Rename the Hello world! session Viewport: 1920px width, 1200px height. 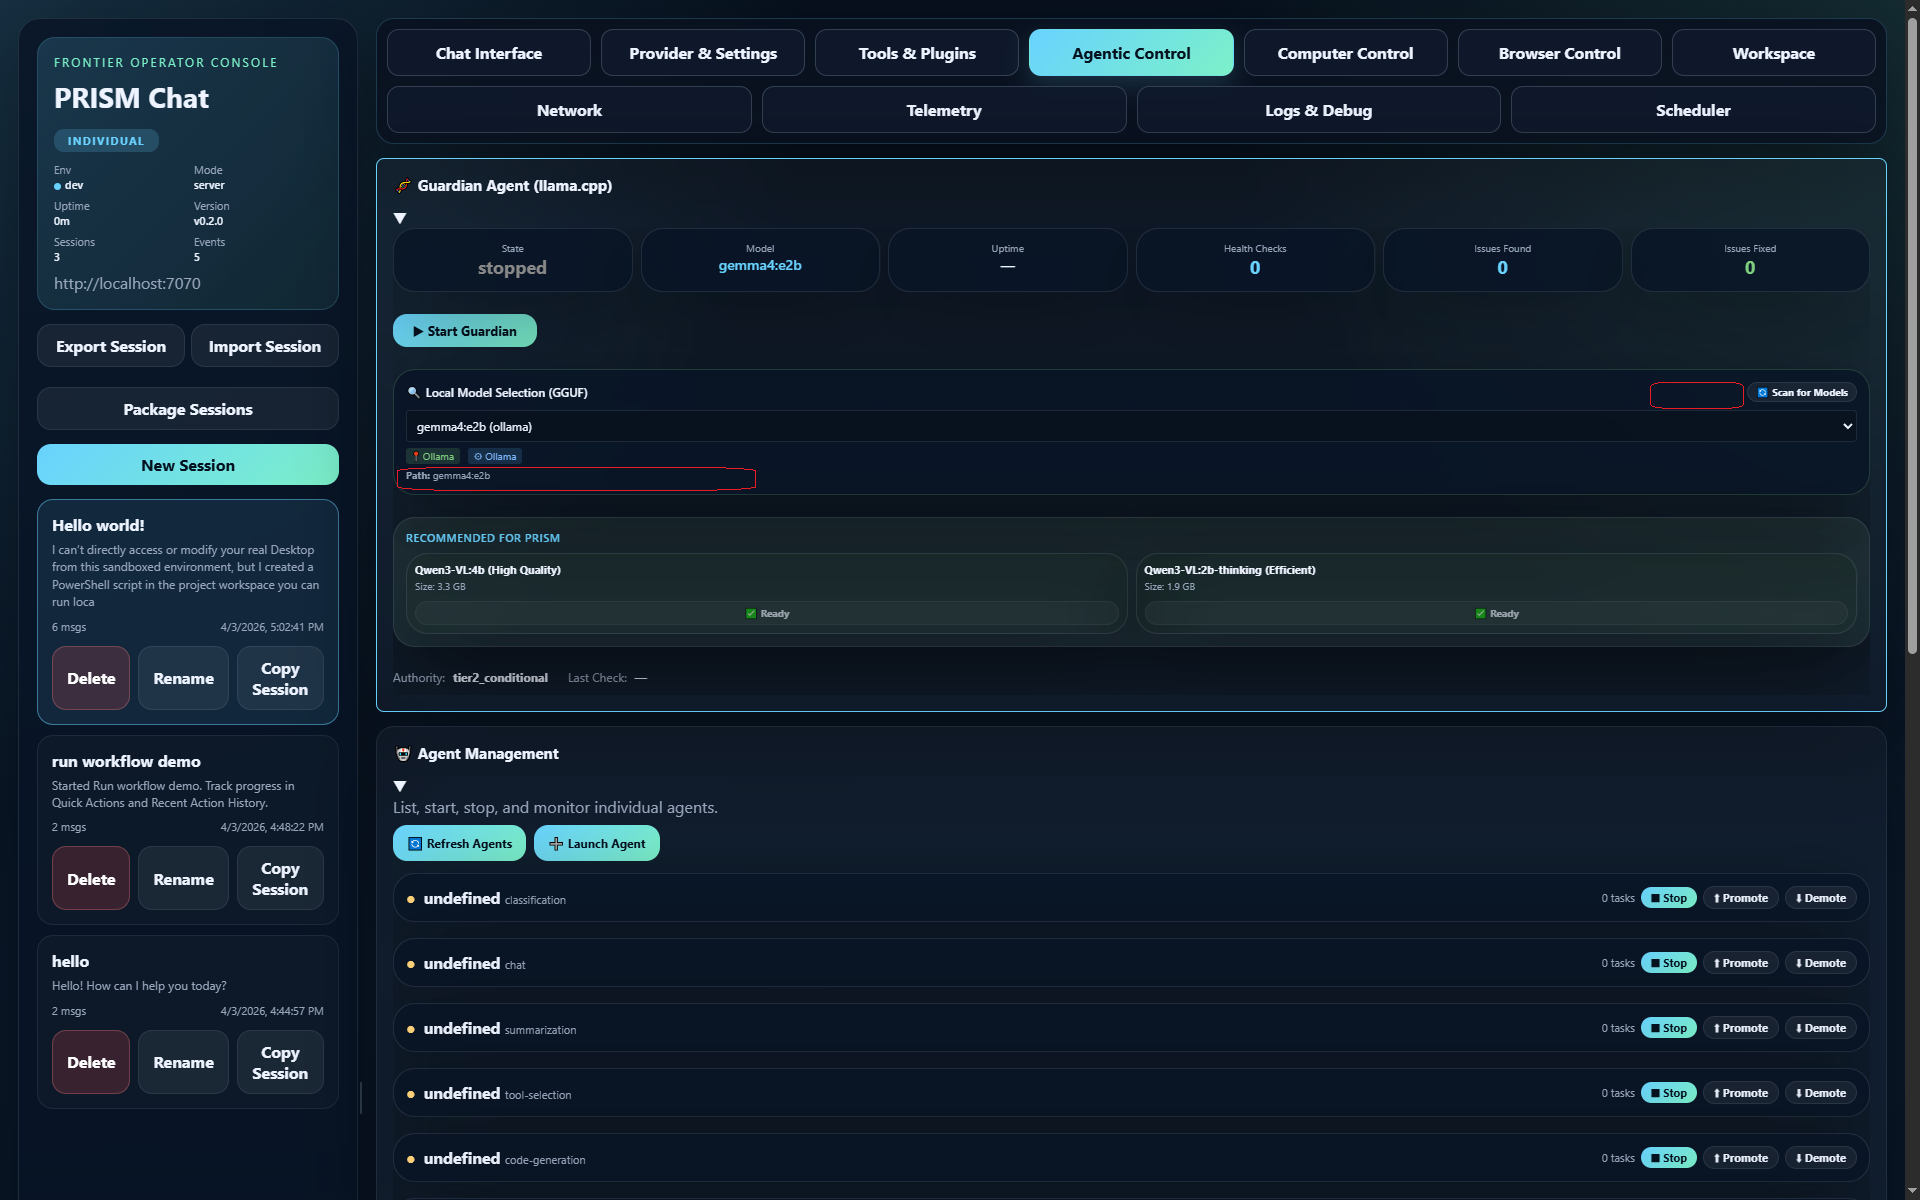[183, 678]
